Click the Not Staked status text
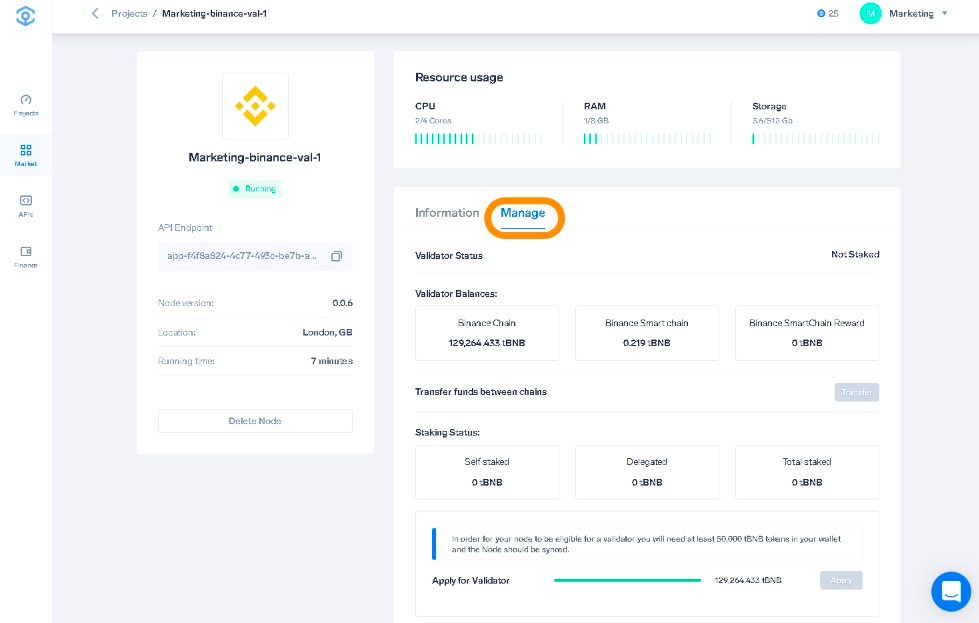 pyautogui.click(x=855, y=255)
